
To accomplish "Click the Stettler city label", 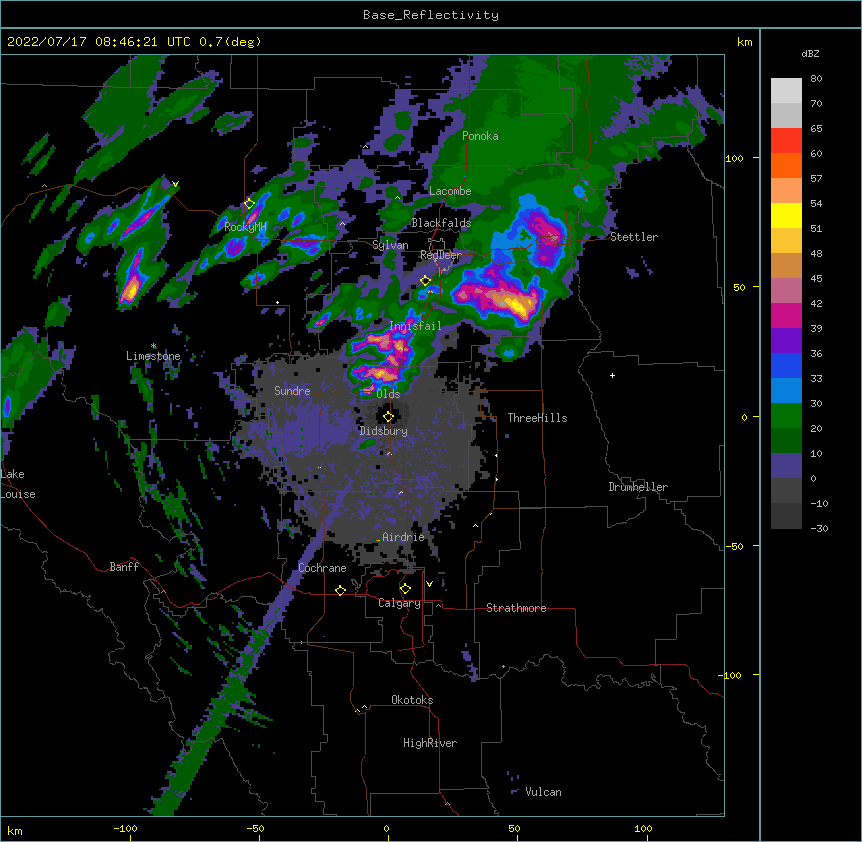I will click(x=634, y=237).
